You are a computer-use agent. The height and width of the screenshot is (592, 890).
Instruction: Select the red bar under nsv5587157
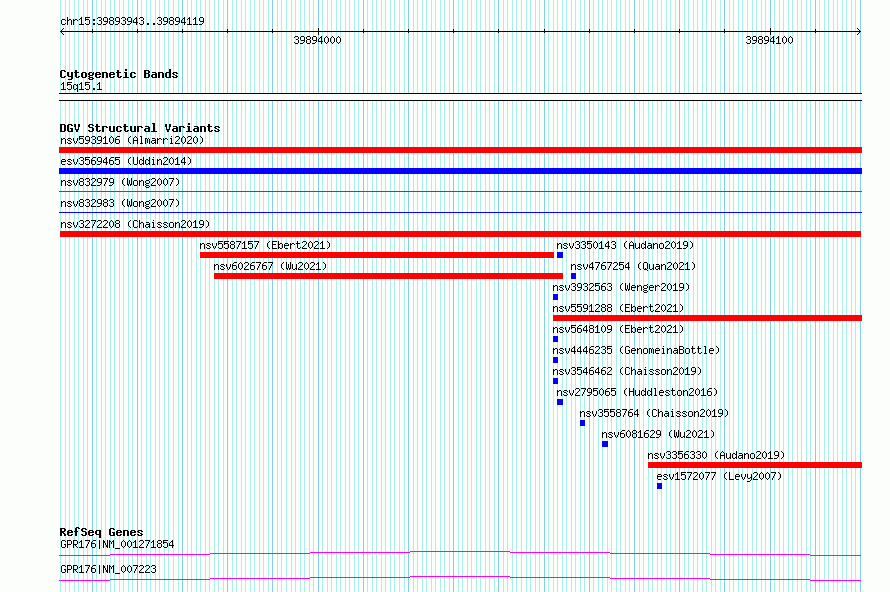click(x=377, y=255)
